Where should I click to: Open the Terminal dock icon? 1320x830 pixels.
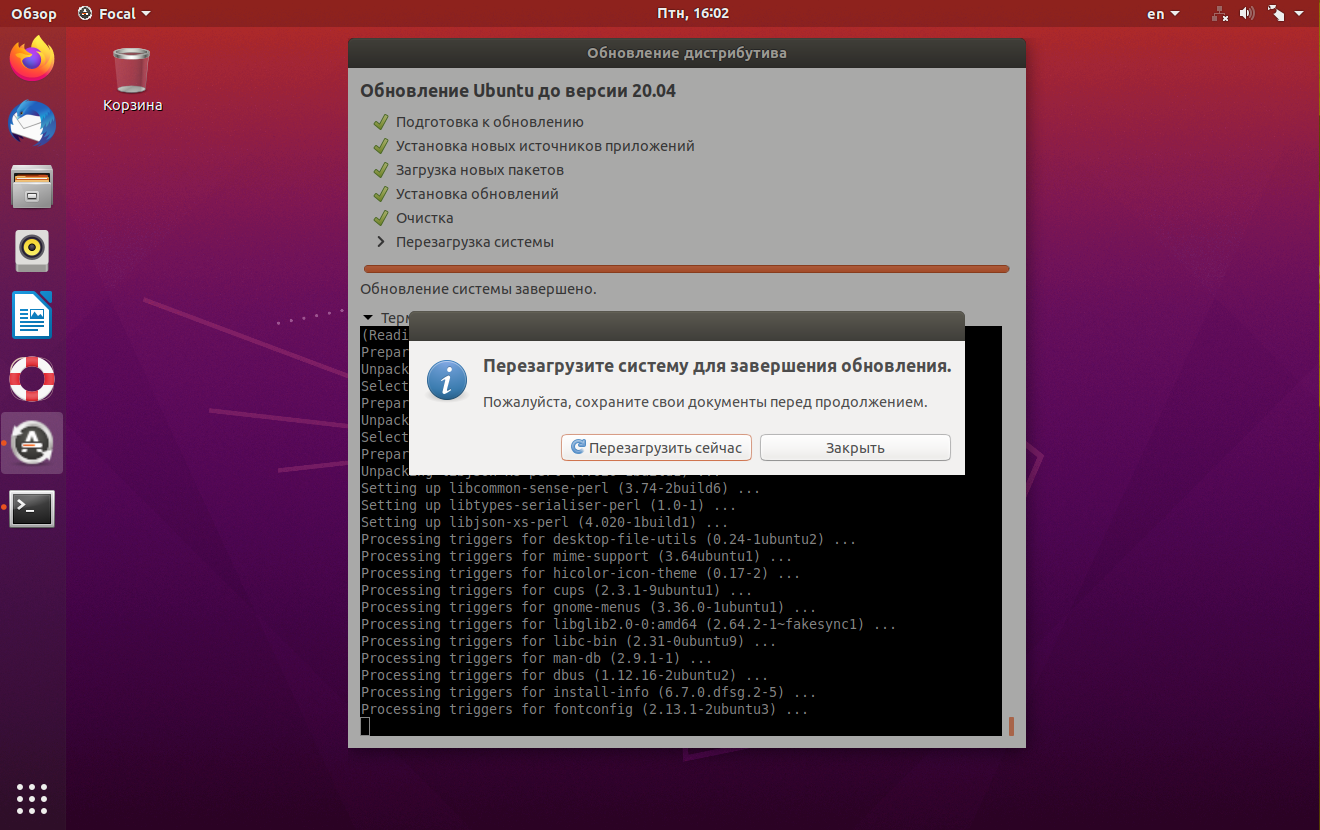[32, 508]
